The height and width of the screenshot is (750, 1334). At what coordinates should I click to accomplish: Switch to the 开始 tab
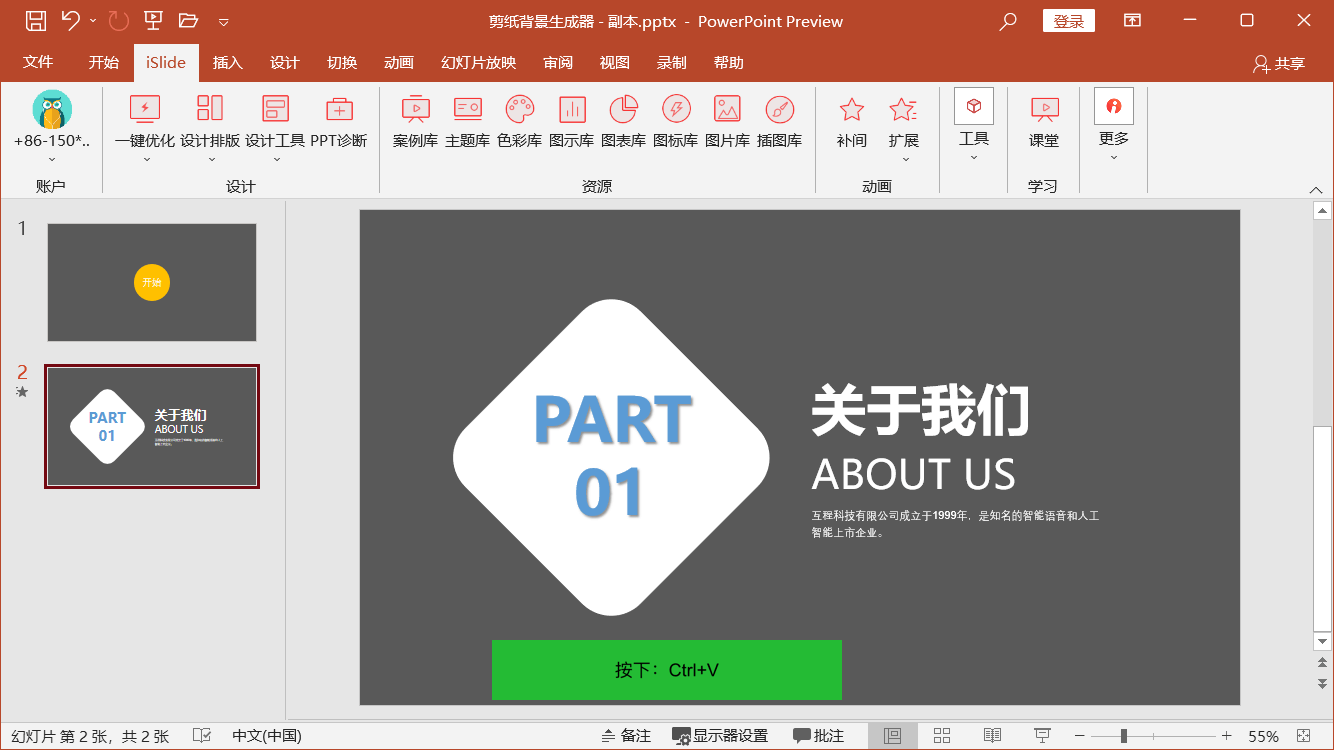coord(103,62)
